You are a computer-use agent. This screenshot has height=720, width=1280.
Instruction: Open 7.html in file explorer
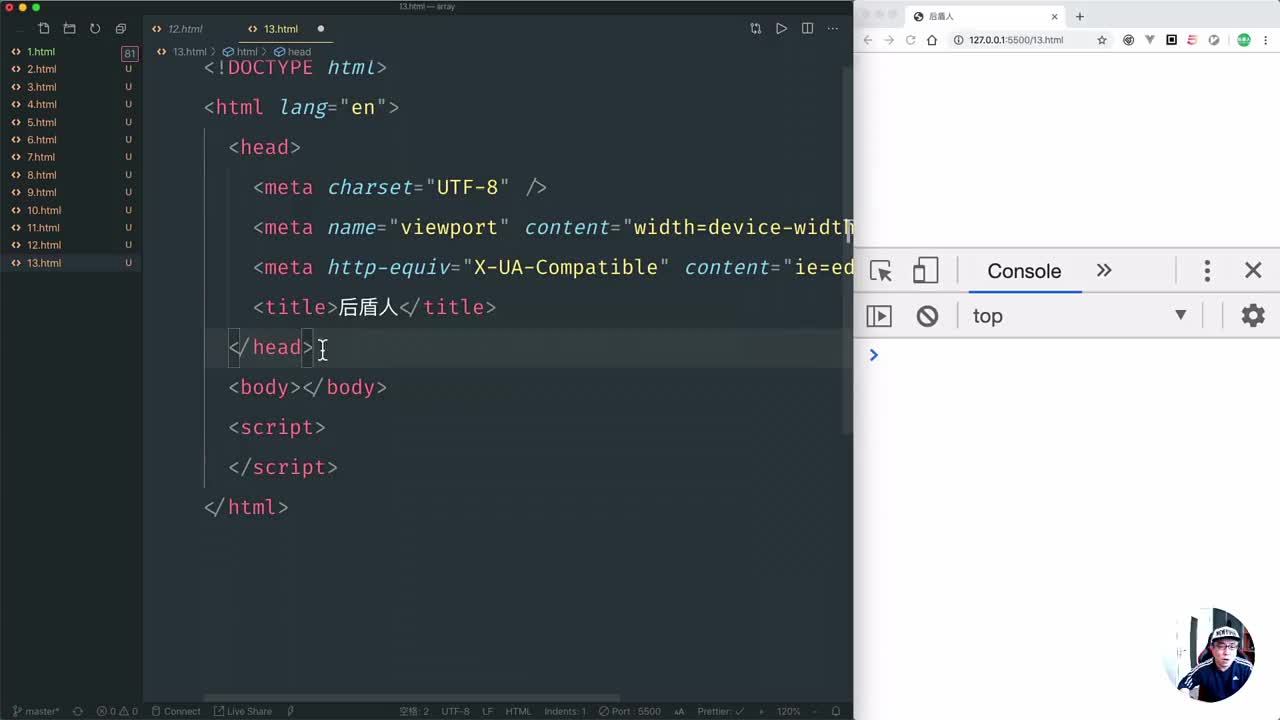[70, 157]
